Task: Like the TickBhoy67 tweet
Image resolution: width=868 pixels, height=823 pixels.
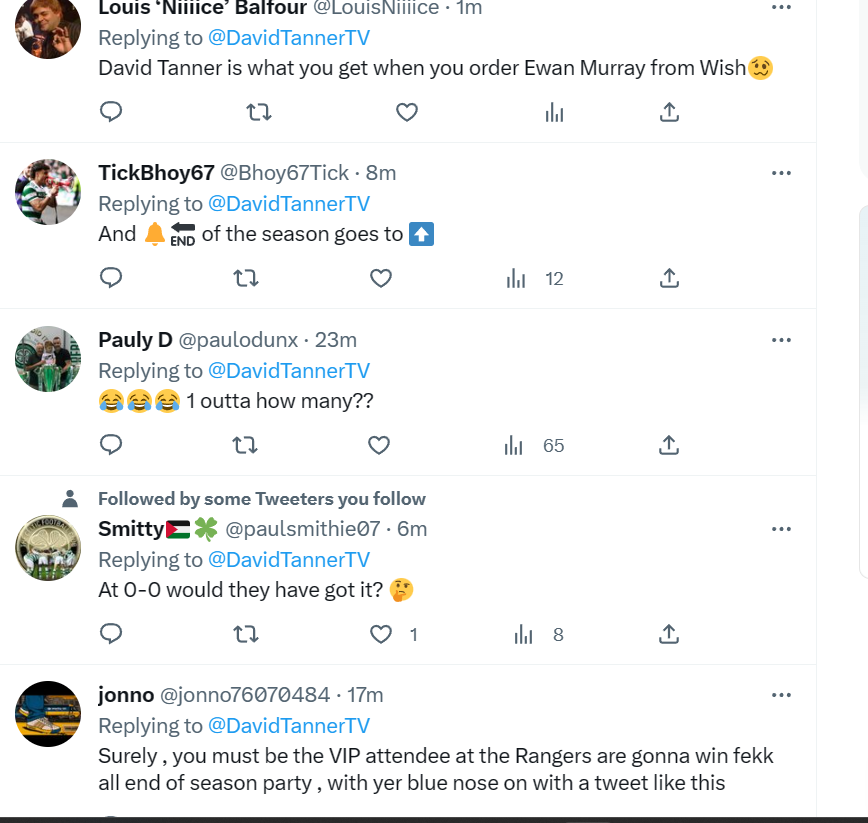Action: (381, 278)
